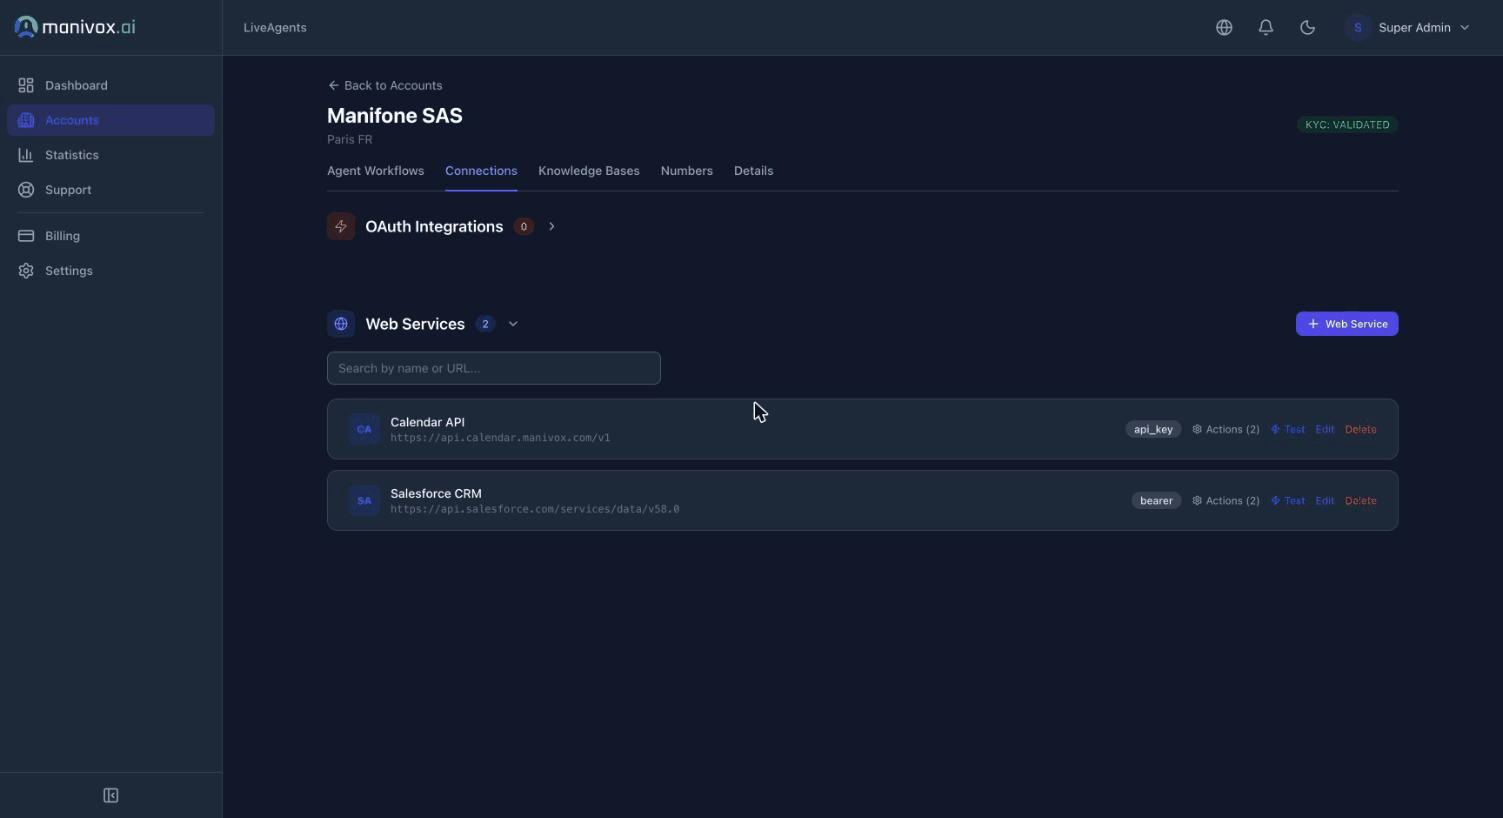Viewport: 1503px width, 818px height.
Task: Open Actions (2) for Salesforce CRM
Action: point(1226,501)
